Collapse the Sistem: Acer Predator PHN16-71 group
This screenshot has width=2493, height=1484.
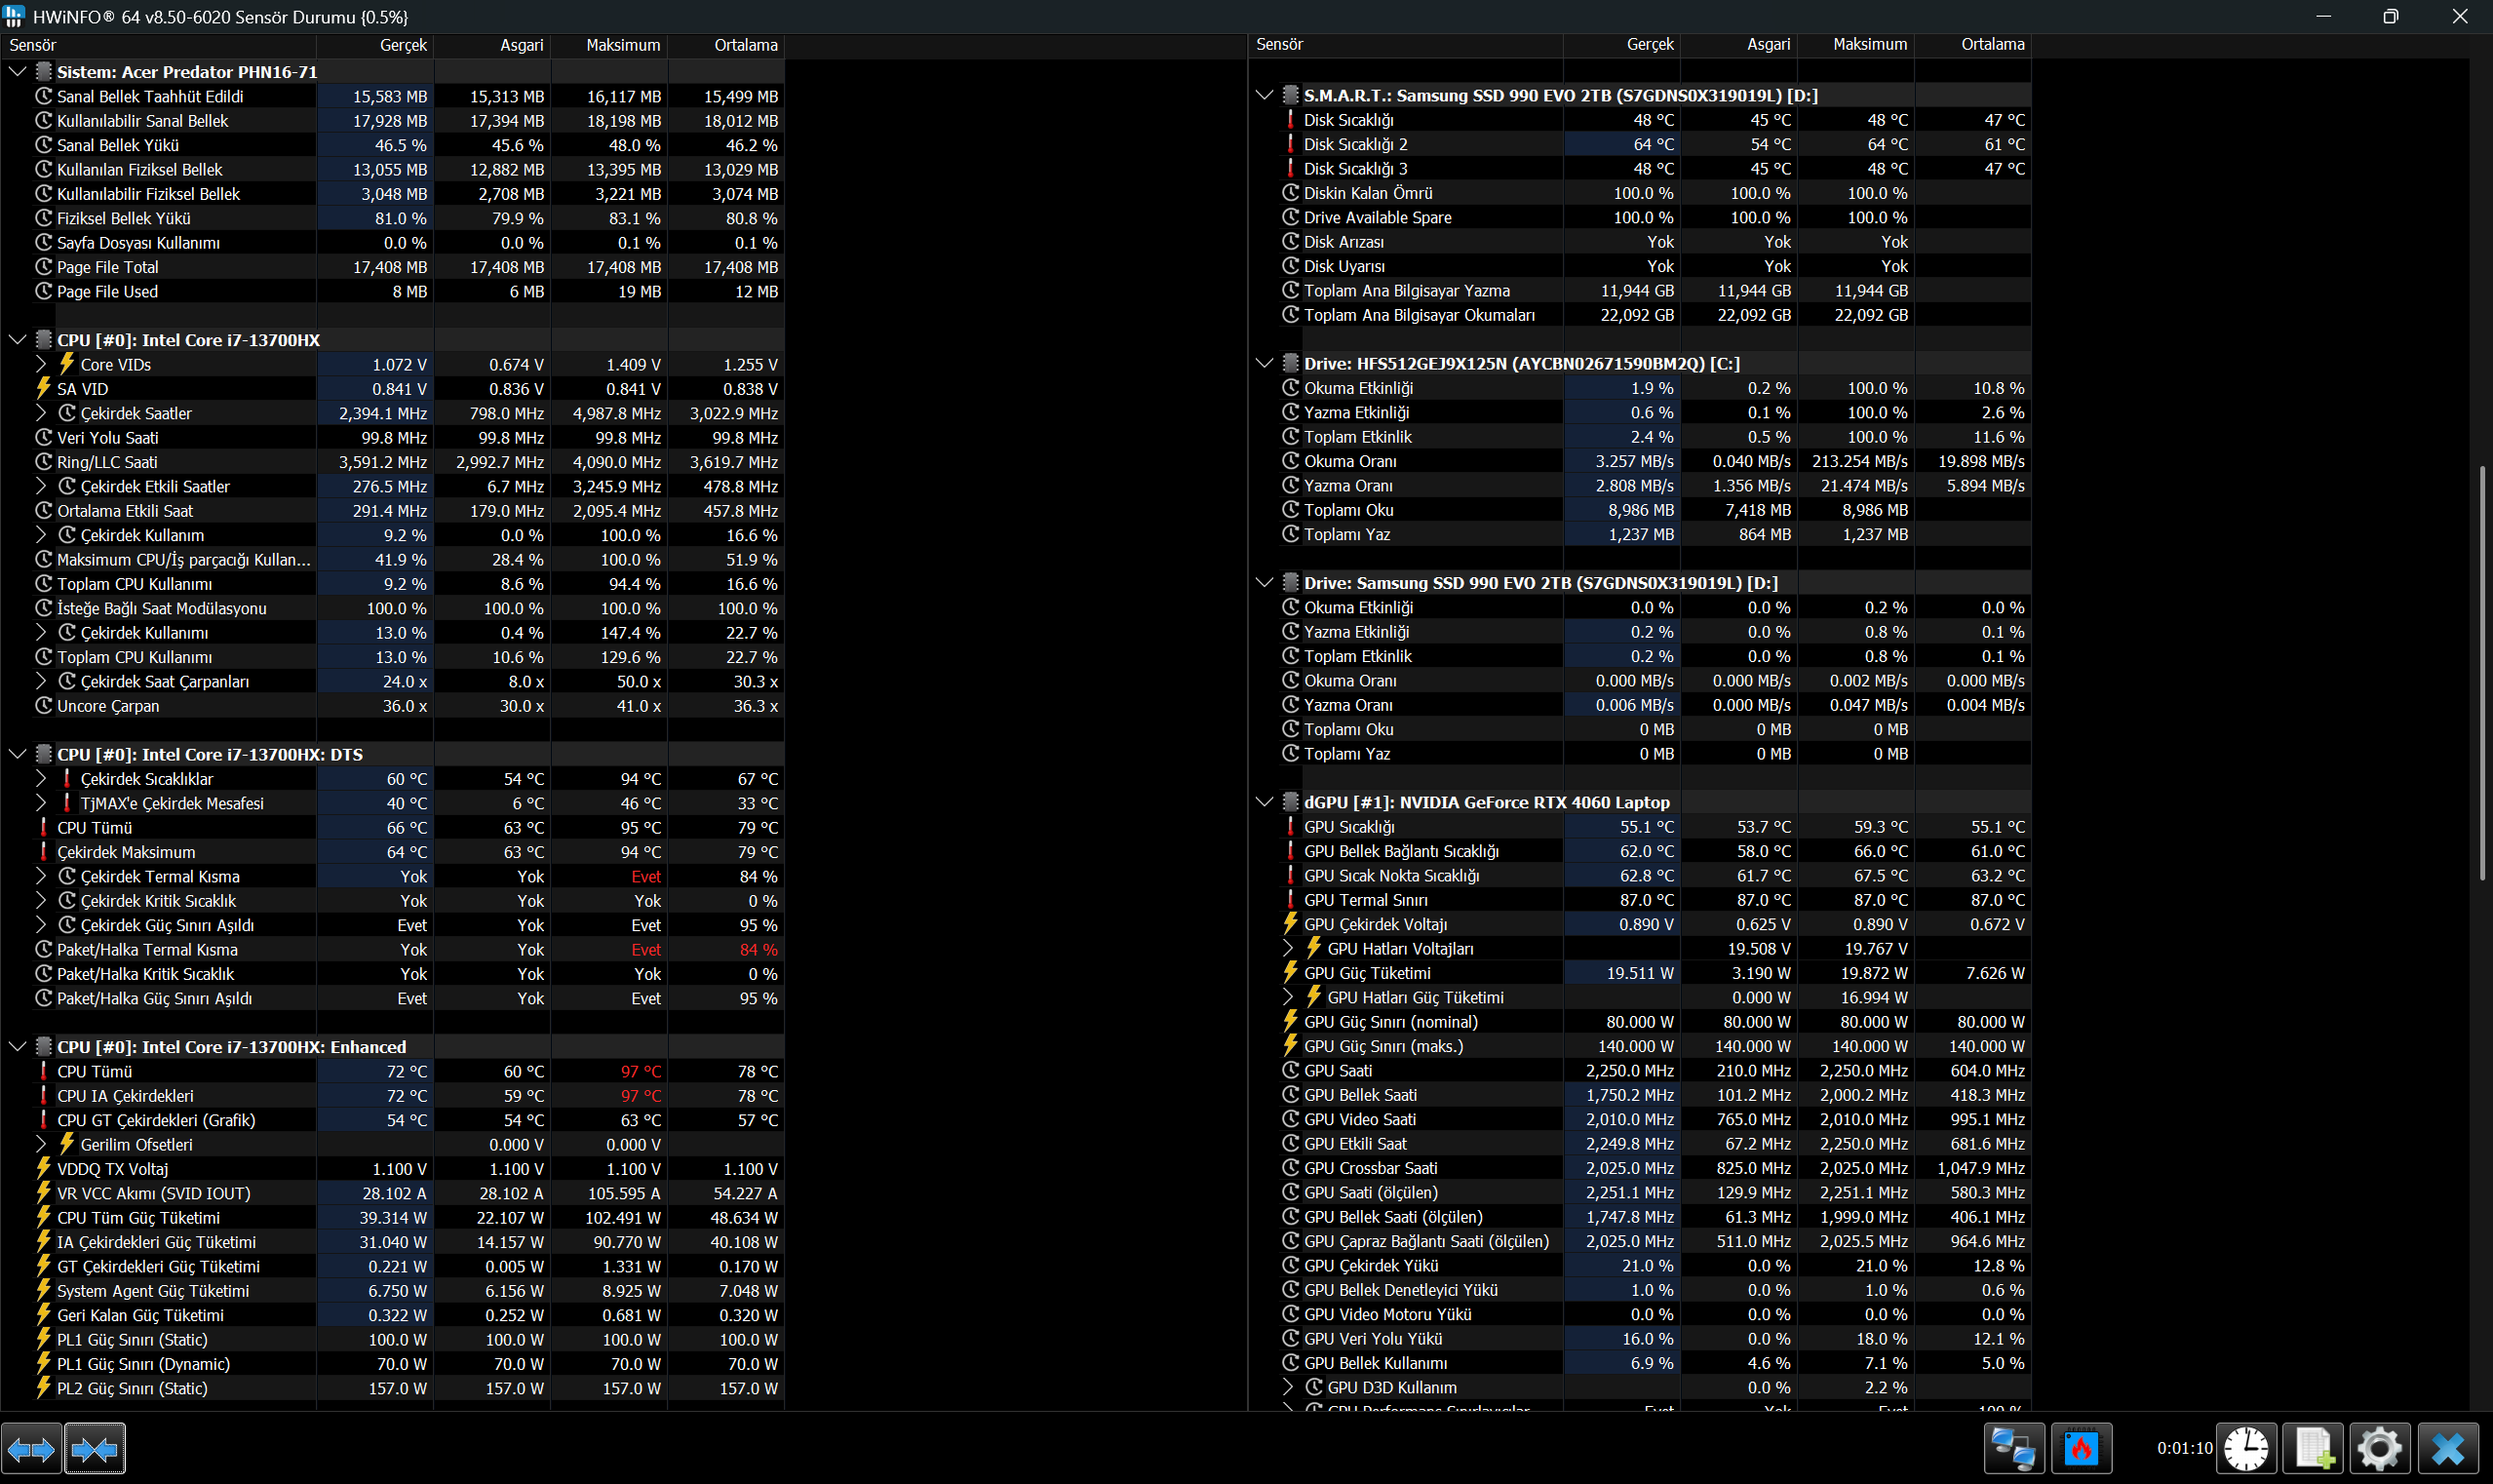pyautogui.click(x=17, y=72)
